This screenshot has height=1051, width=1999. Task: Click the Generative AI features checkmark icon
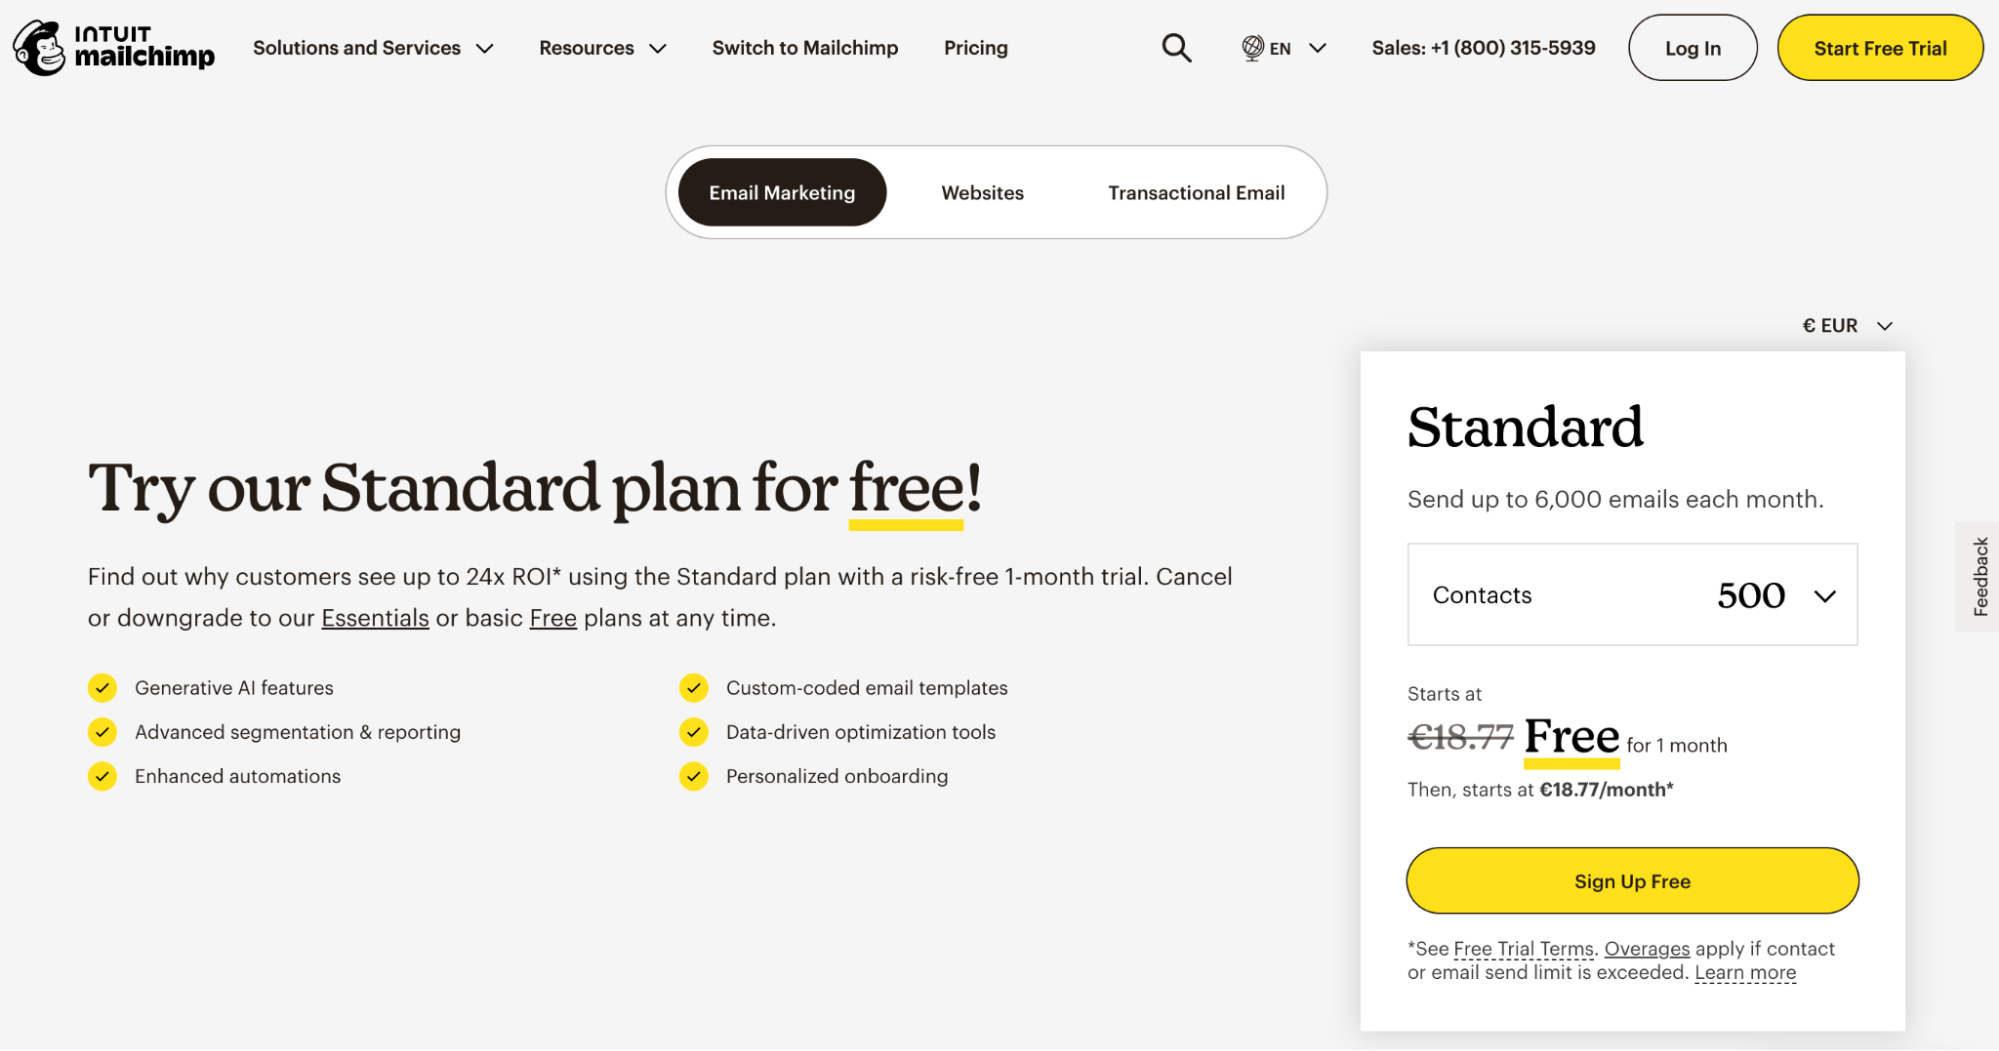tap(102, 688)
